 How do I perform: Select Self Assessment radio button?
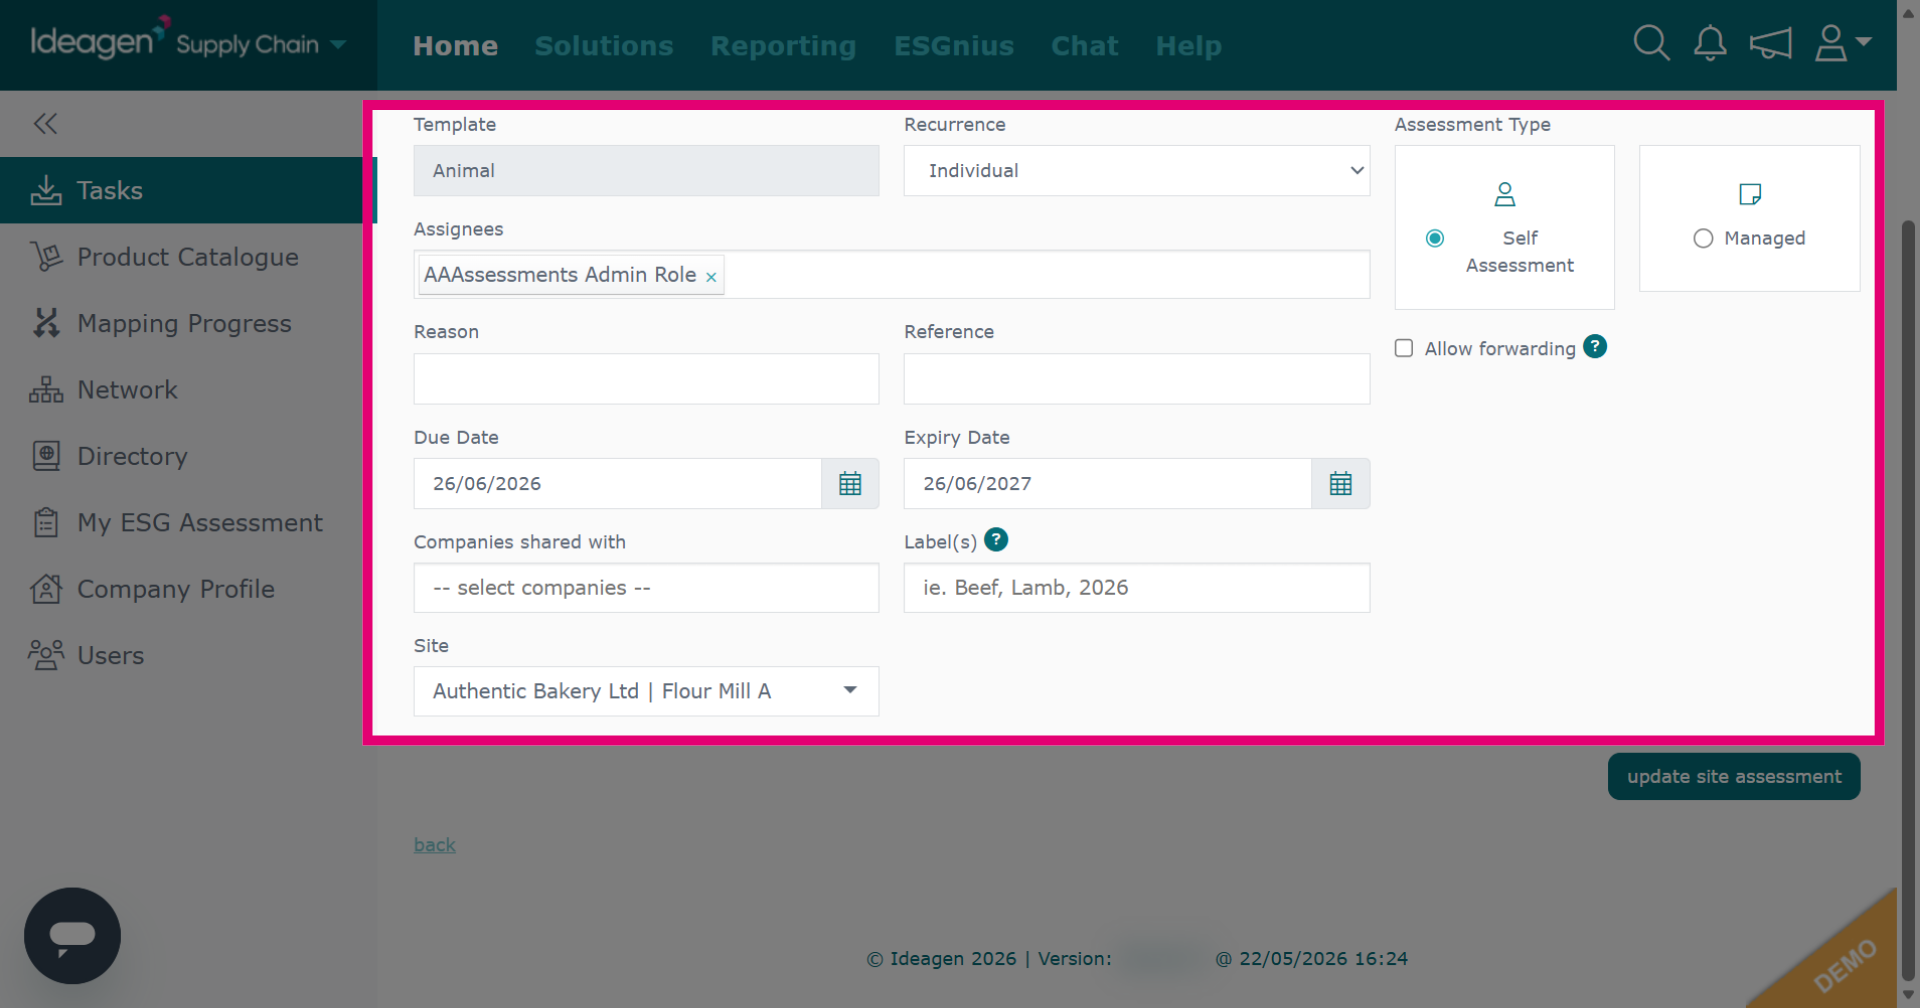pos(1435,238)
